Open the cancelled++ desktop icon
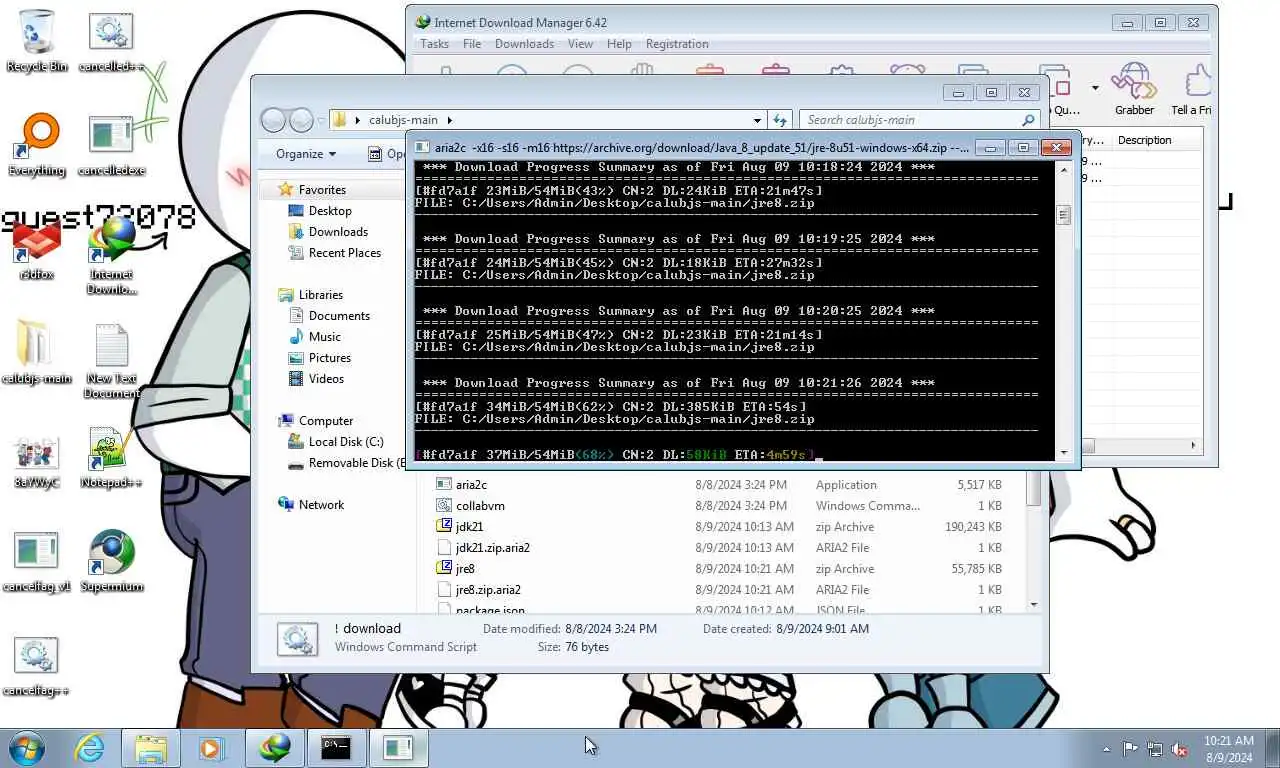The width and height of the screenshot is (1280, 768). pyautogui.click(x=111, y=43)
